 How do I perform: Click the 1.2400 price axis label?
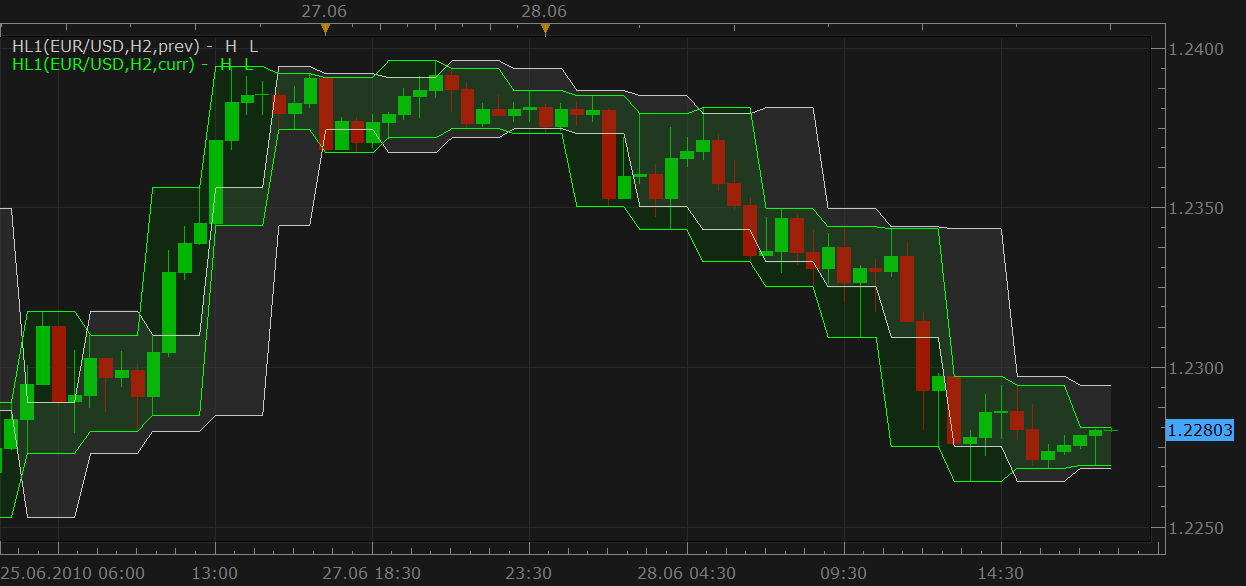coord(1196,48)
